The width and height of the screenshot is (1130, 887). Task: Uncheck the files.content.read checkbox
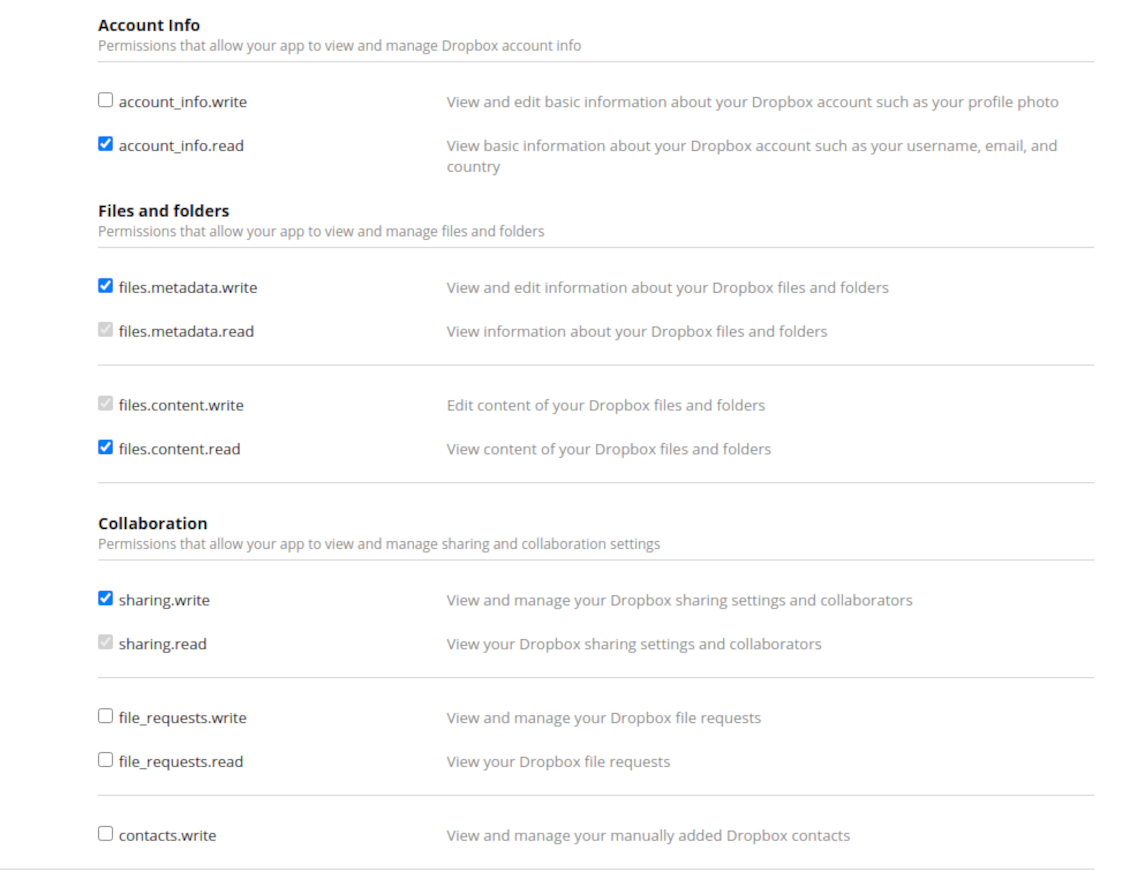point(106,448)
